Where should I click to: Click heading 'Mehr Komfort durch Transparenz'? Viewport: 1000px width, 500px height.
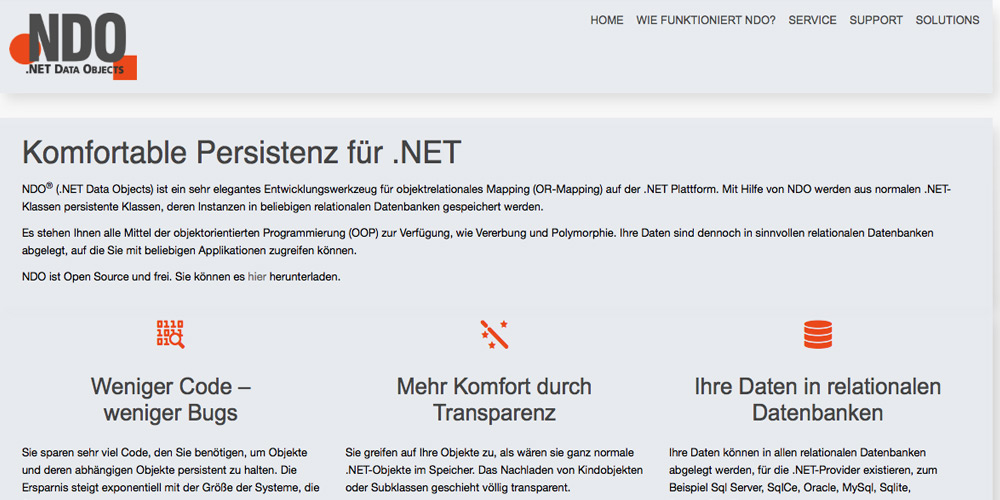click(494, 399)
